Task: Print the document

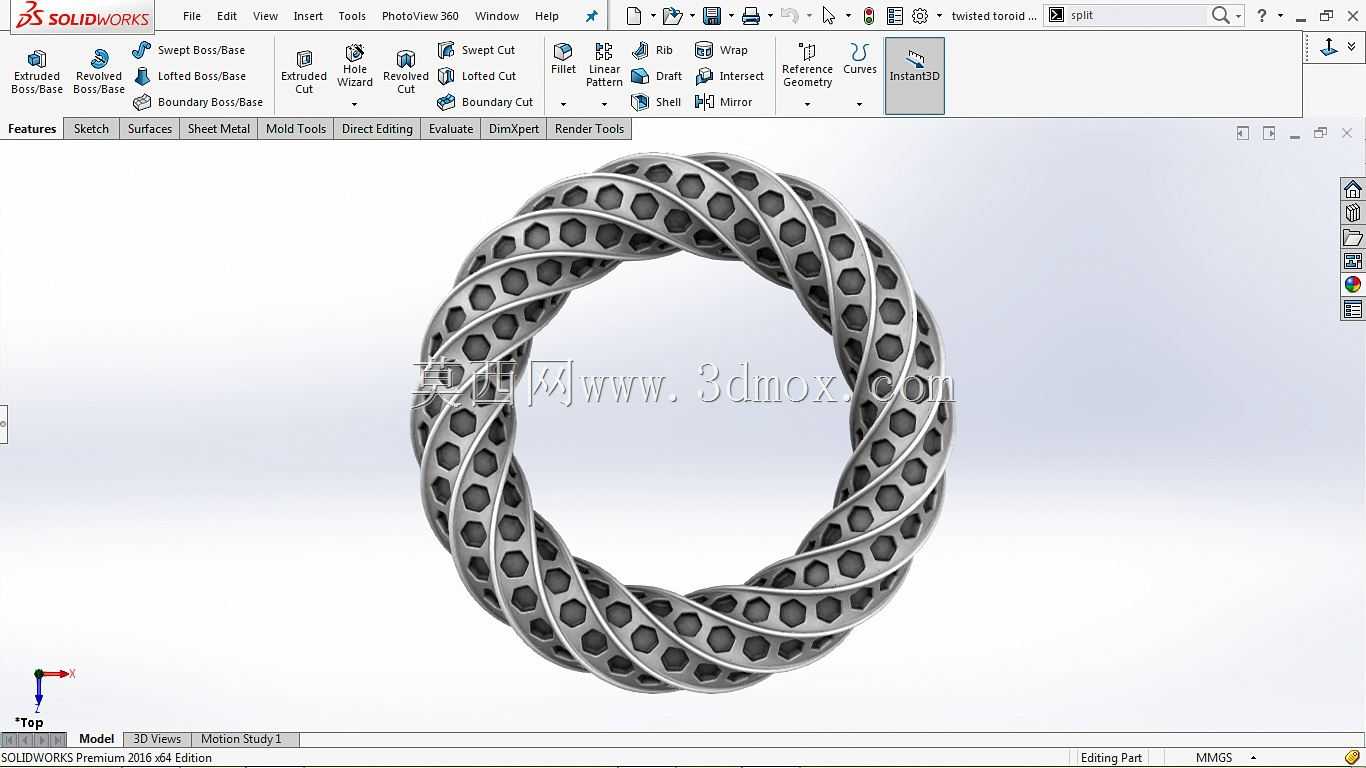Action: click(751, 15)
